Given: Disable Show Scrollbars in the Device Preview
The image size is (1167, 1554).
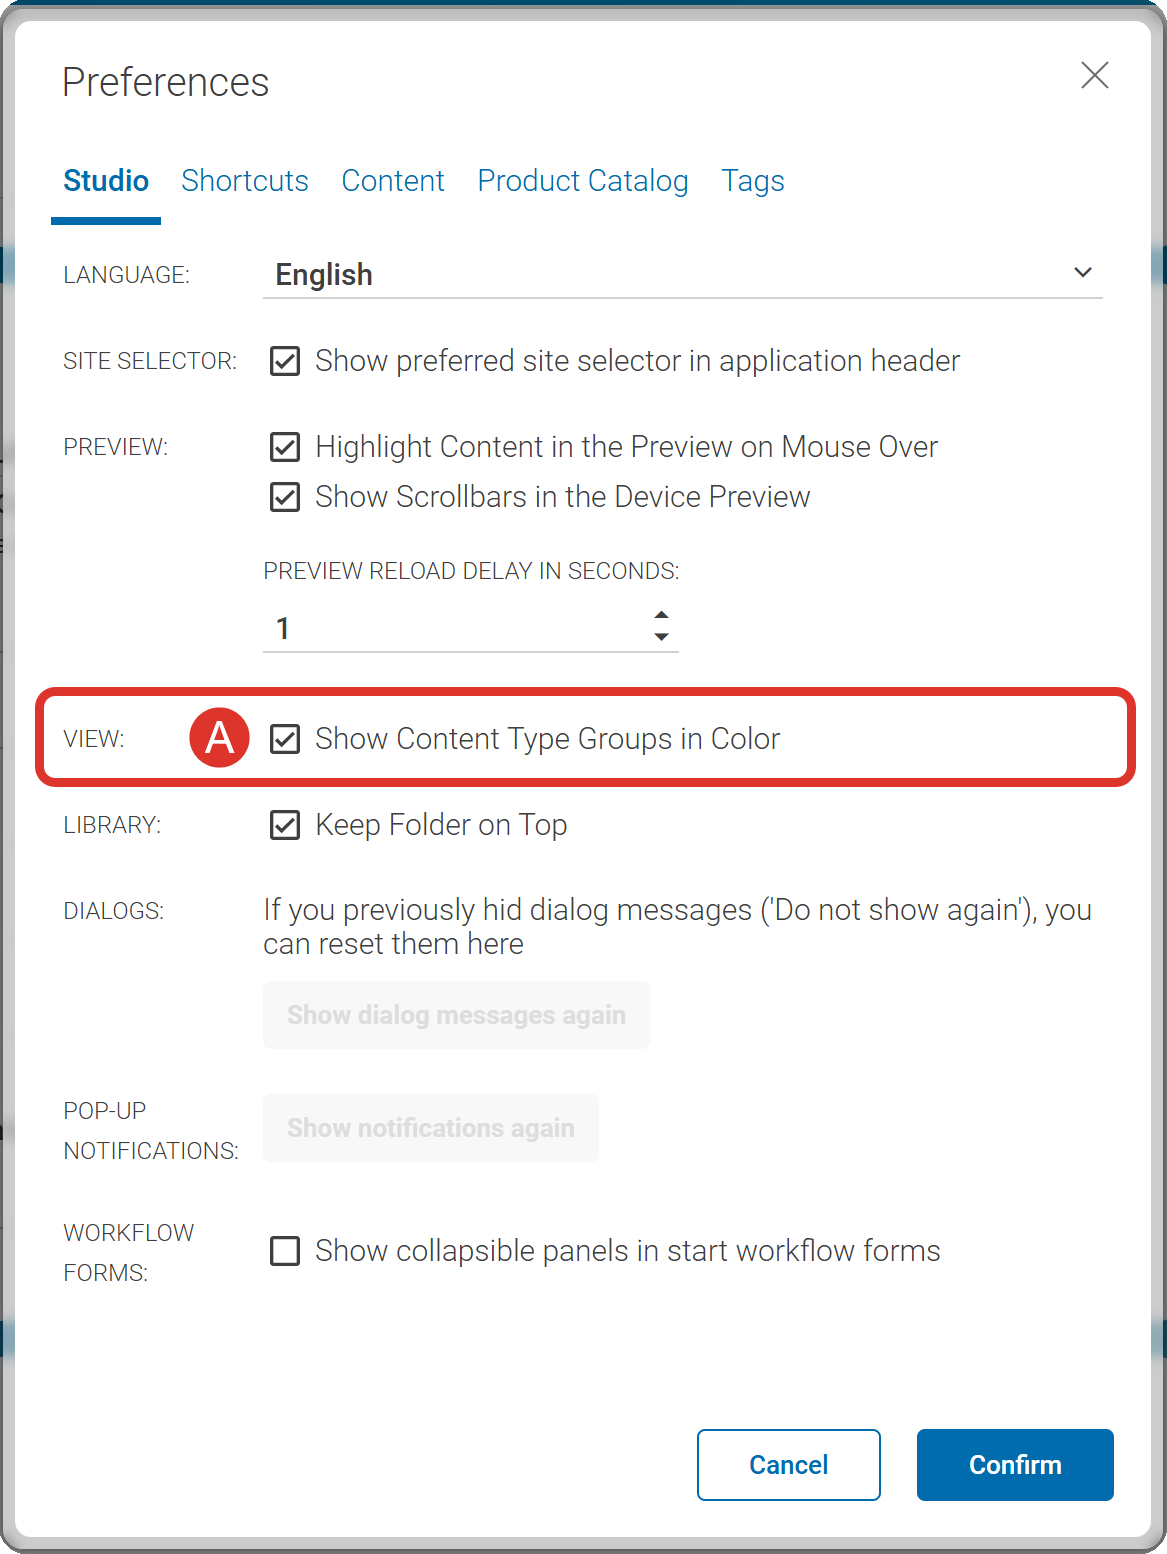Looking at the screenshot, I should coord(285,497).
